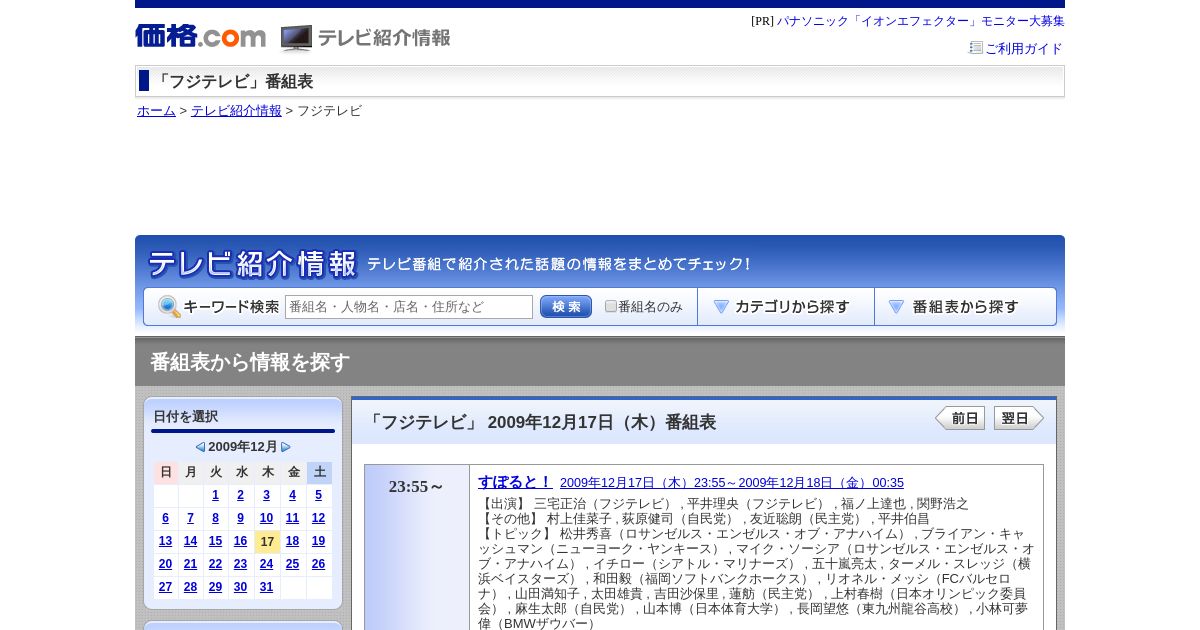Select highlighted December 17 in calendar
Screen dimensions: 1200x630
pyautogui.click(x=267, y=542)
